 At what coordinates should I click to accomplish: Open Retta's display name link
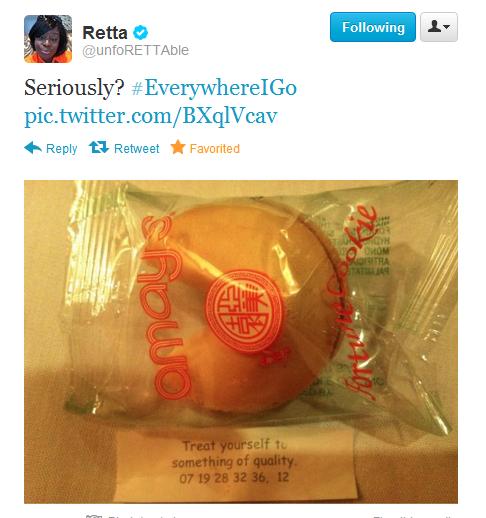tap(105, 33)
